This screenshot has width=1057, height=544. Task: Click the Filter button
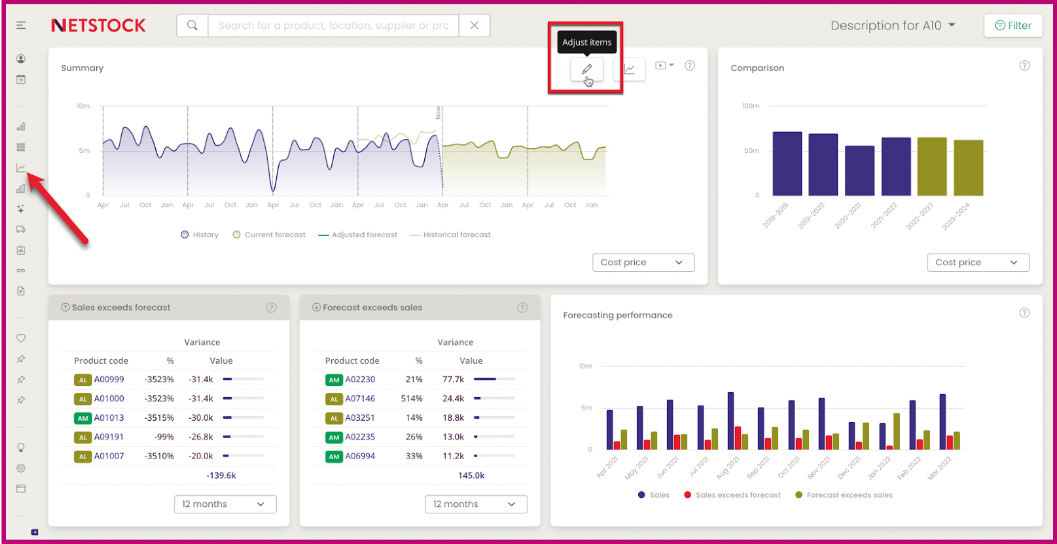click(1013, 25)
